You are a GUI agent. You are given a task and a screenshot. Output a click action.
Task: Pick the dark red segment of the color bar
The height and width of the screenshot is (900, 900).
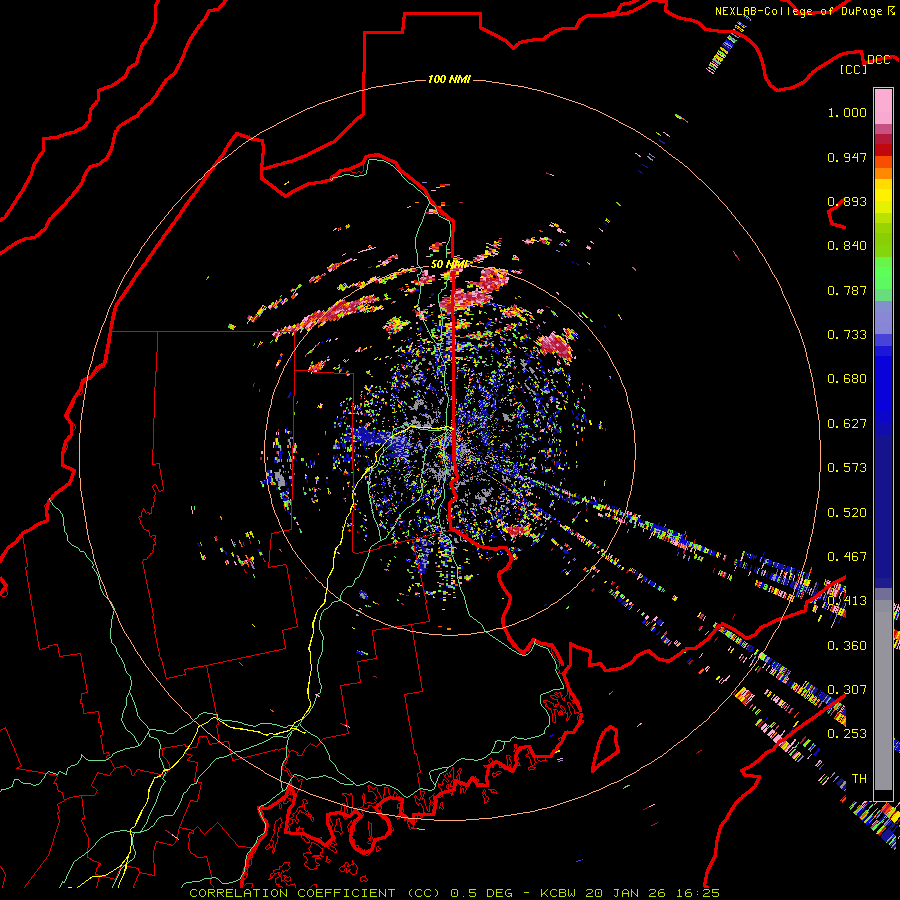click(883, 150)
